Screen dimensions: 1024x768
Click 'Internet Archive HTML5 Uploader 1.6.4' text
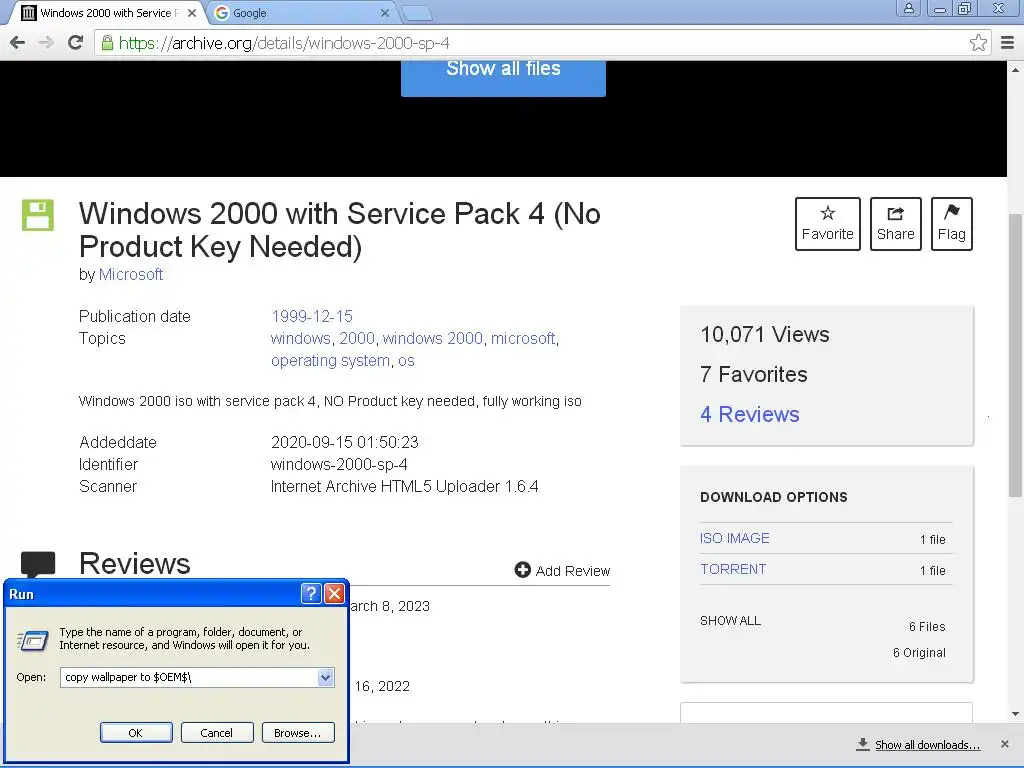click(404, 487)
